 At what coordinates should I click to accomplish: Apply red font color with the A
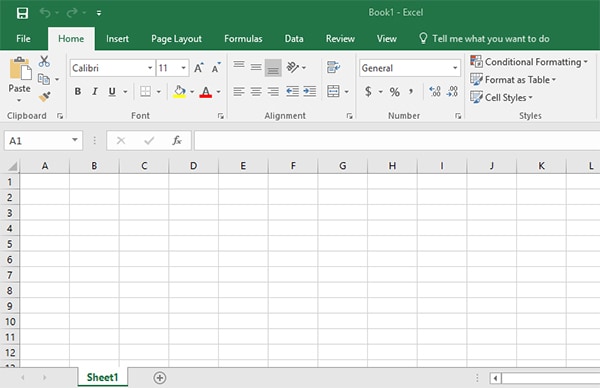(x=205, y=92)
